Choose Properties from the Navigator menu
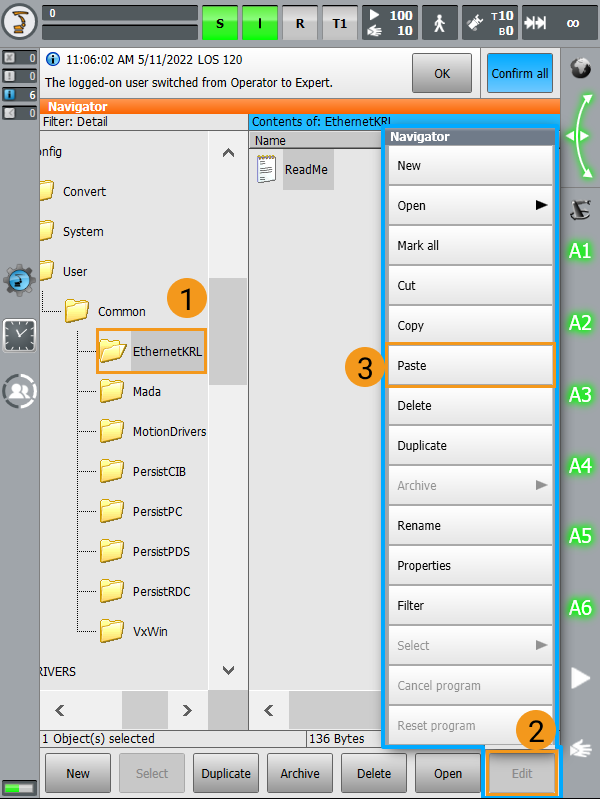Image resolution: width=600 pixels, height=799 pixels. (471, 566)
